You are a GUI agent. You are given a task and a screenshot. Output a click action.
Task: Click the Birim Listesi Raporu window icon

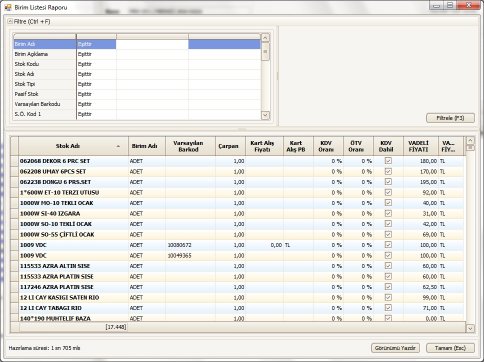tap(8, 7)
